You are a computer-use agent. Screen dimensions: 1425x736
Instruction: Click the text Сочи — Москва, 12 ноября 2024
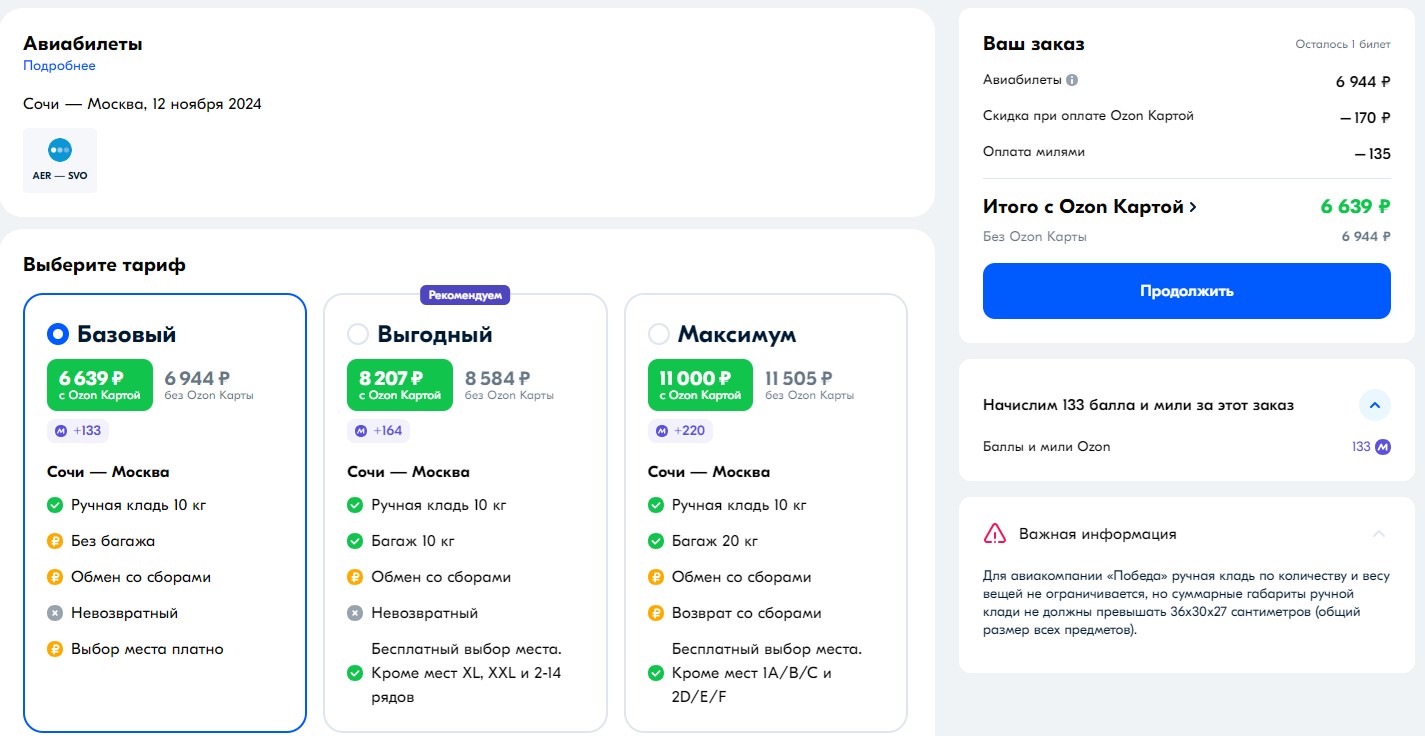point(142,104)
